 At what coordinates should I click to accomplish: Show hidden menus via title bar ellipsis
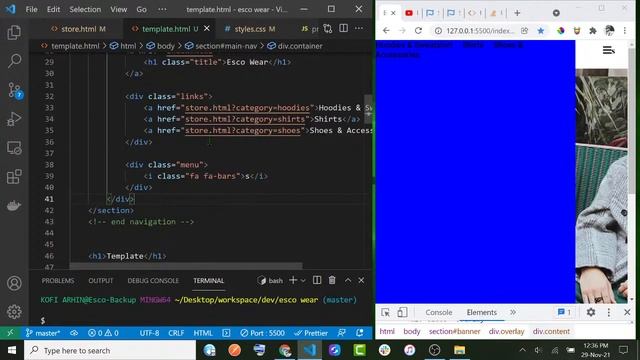pos(162,9)
